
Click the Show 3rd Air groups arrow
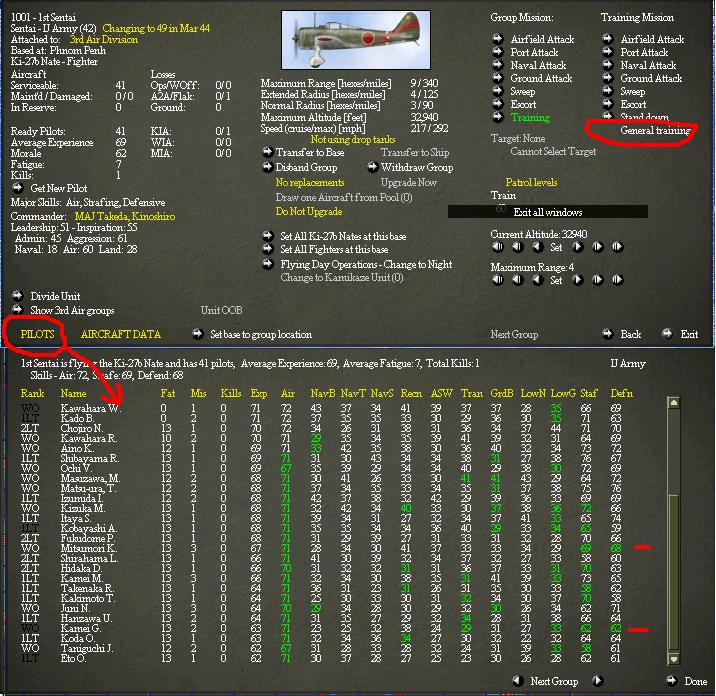tap(17, 310)
